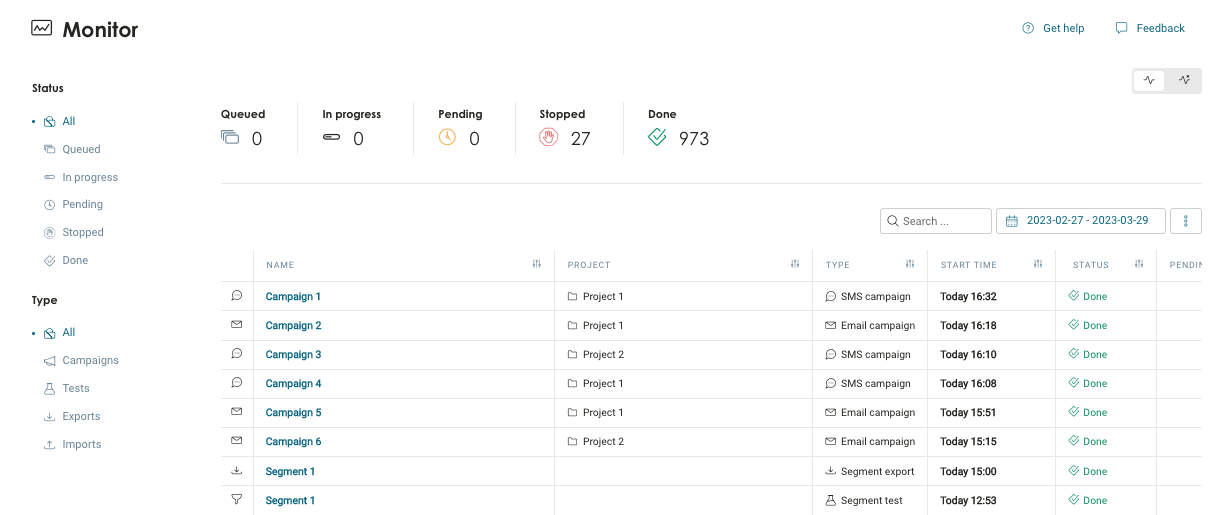Select Exports in Type filter
Viewport: 1213px width, 515px height.
point(81,416)
